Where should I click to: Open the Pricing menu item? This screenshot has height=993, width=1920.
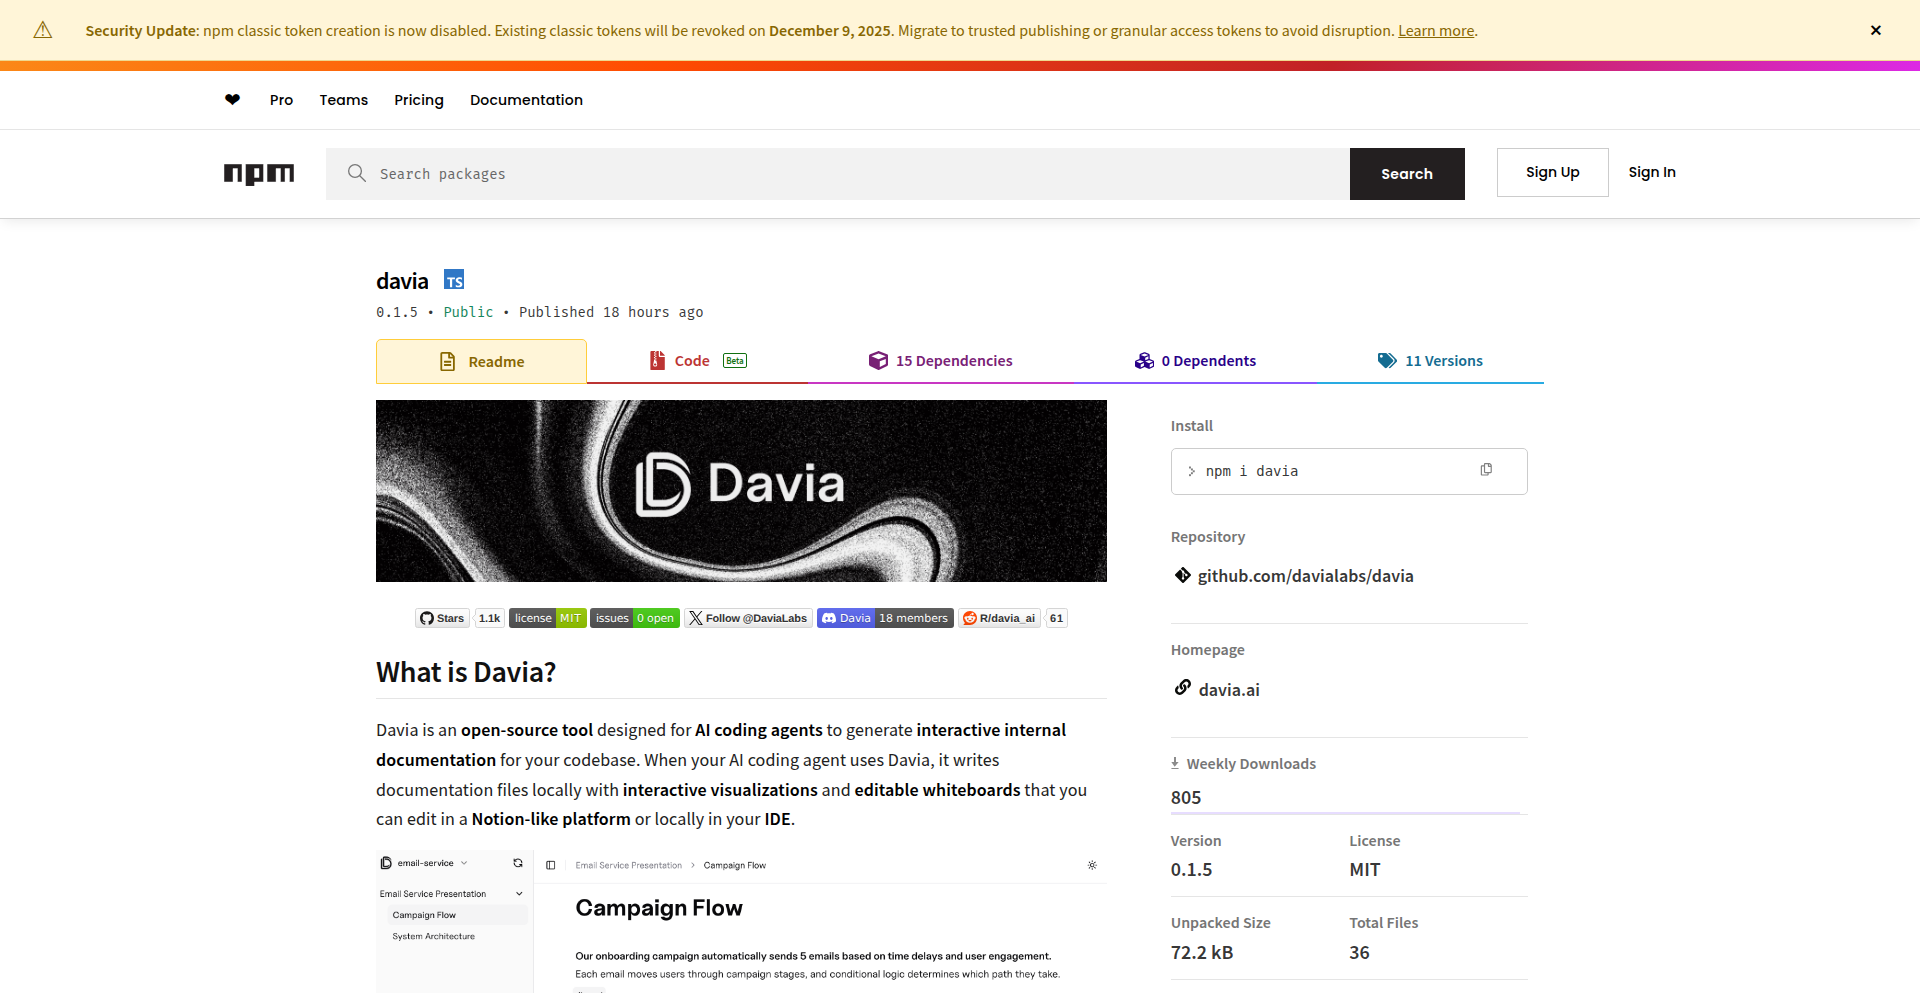(418, 99)
